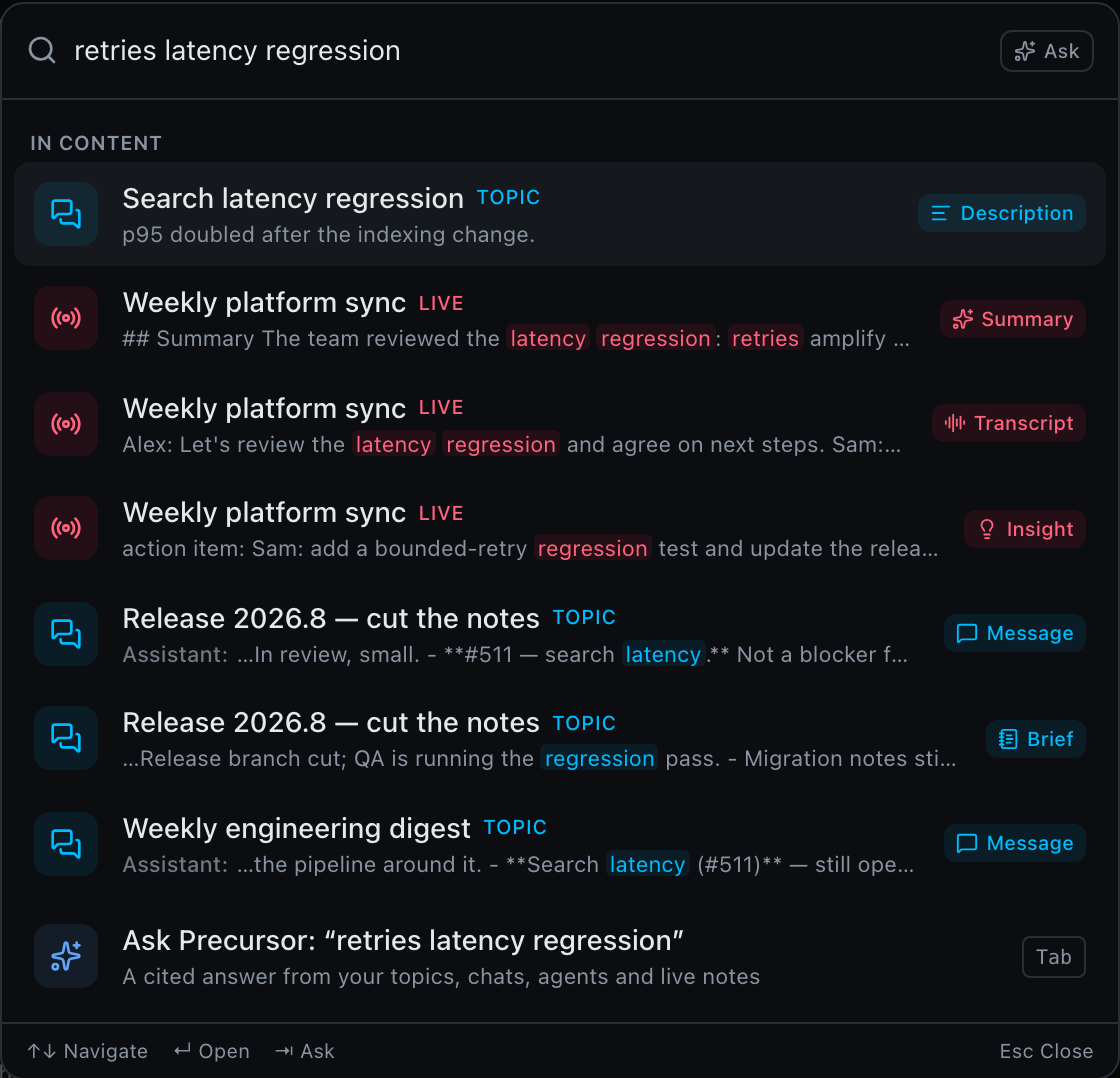
Task: Select the Search latency regression title
Action: 293,199
